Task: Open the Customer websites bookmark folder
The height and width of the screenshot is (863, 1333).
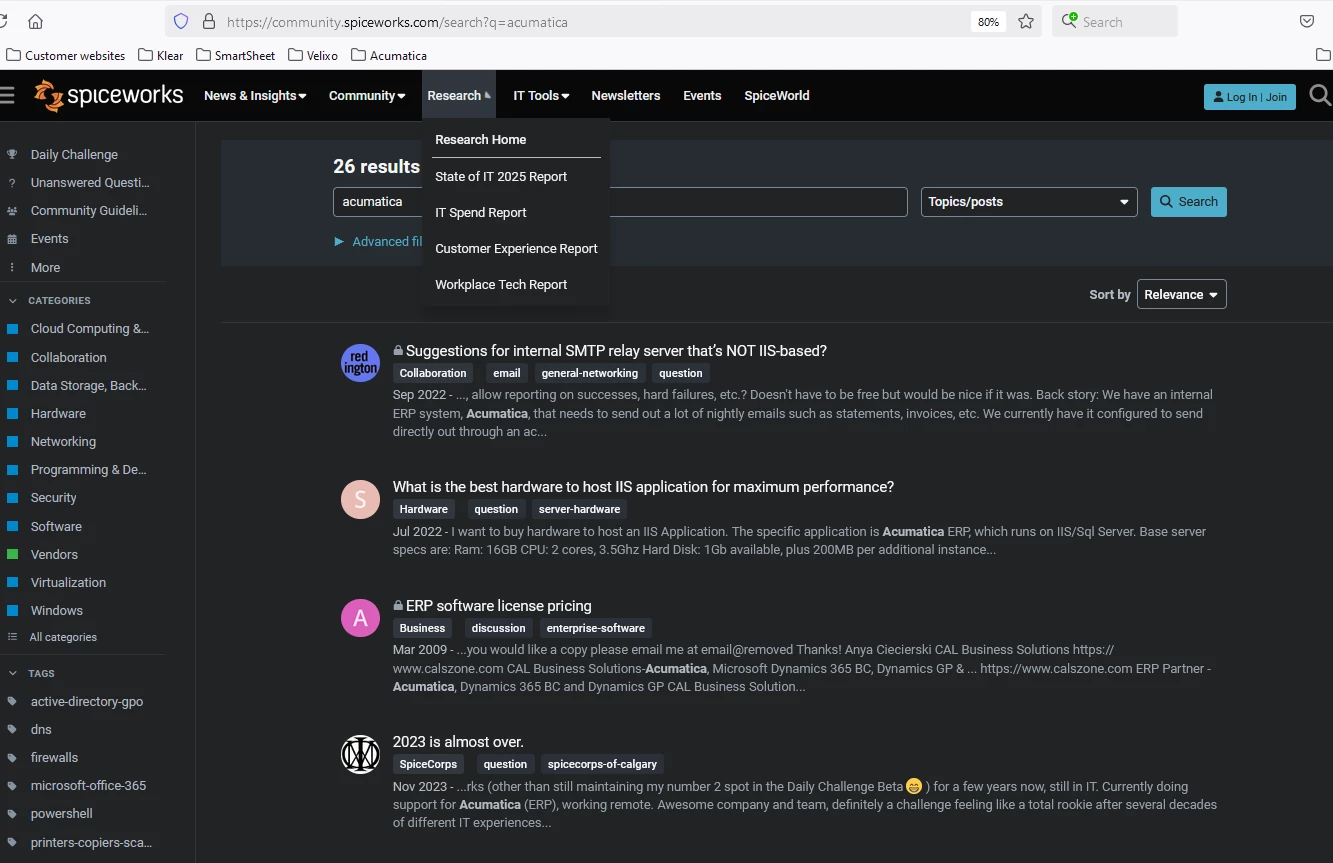Action: pos(66,55)
